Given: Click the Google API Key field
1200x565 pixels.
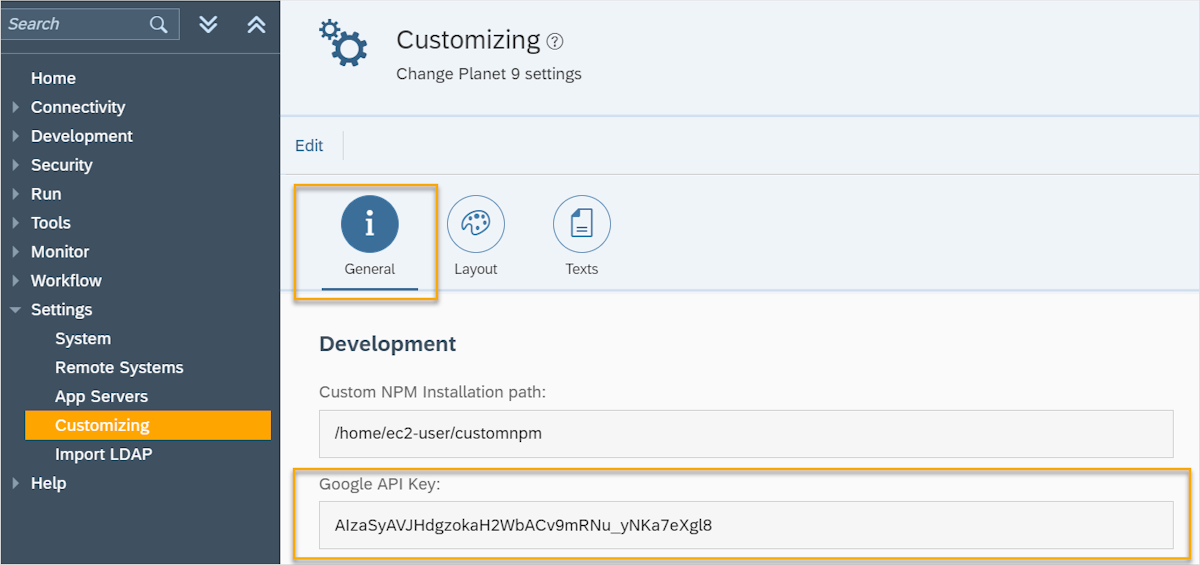Looking at the screenshot, I should tap(745, 525).
